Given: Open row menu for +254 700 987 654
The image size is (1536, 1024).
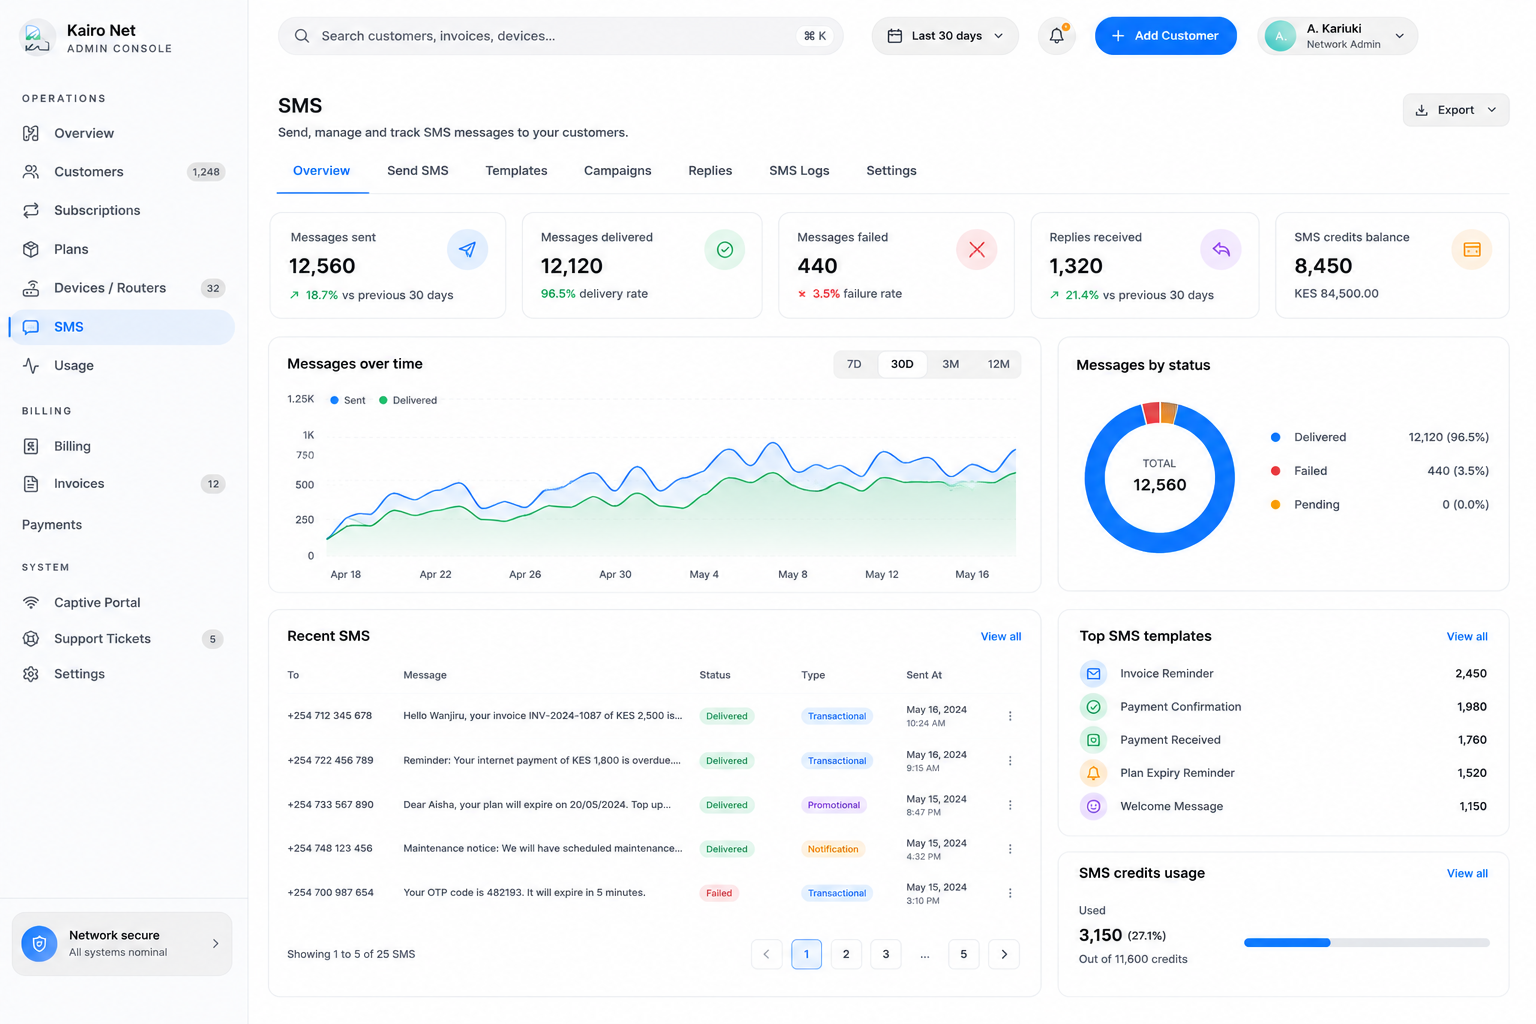Looking at the screenshot, I should point(1010,893).
